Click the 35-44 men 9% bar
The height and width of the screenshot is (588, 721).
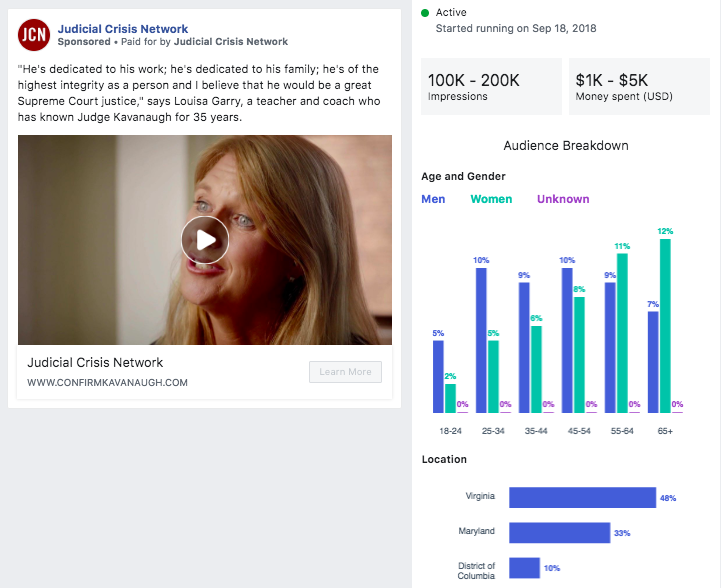[524, 348]
